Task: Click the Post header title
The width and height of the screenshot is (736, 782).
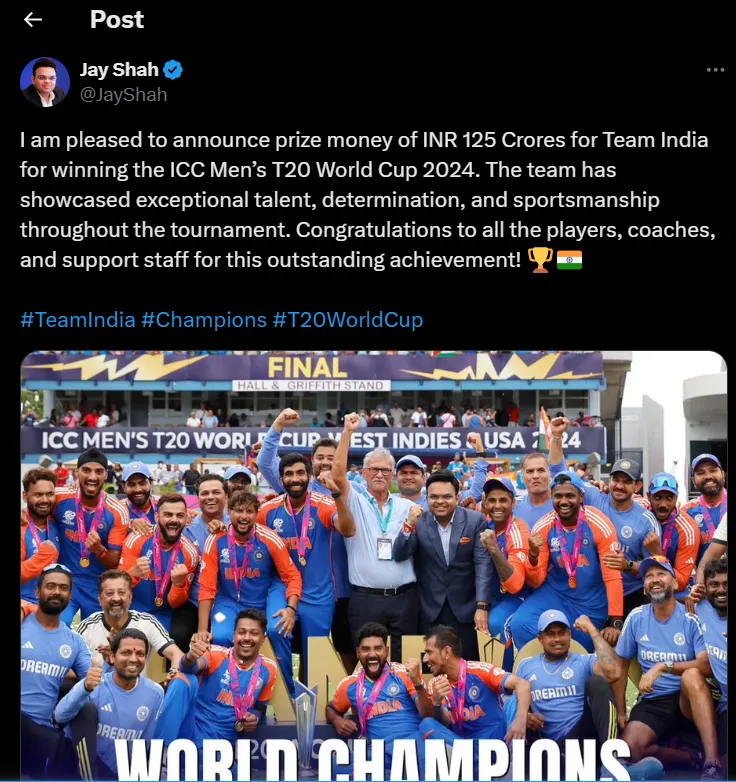Action: [117, 19]
